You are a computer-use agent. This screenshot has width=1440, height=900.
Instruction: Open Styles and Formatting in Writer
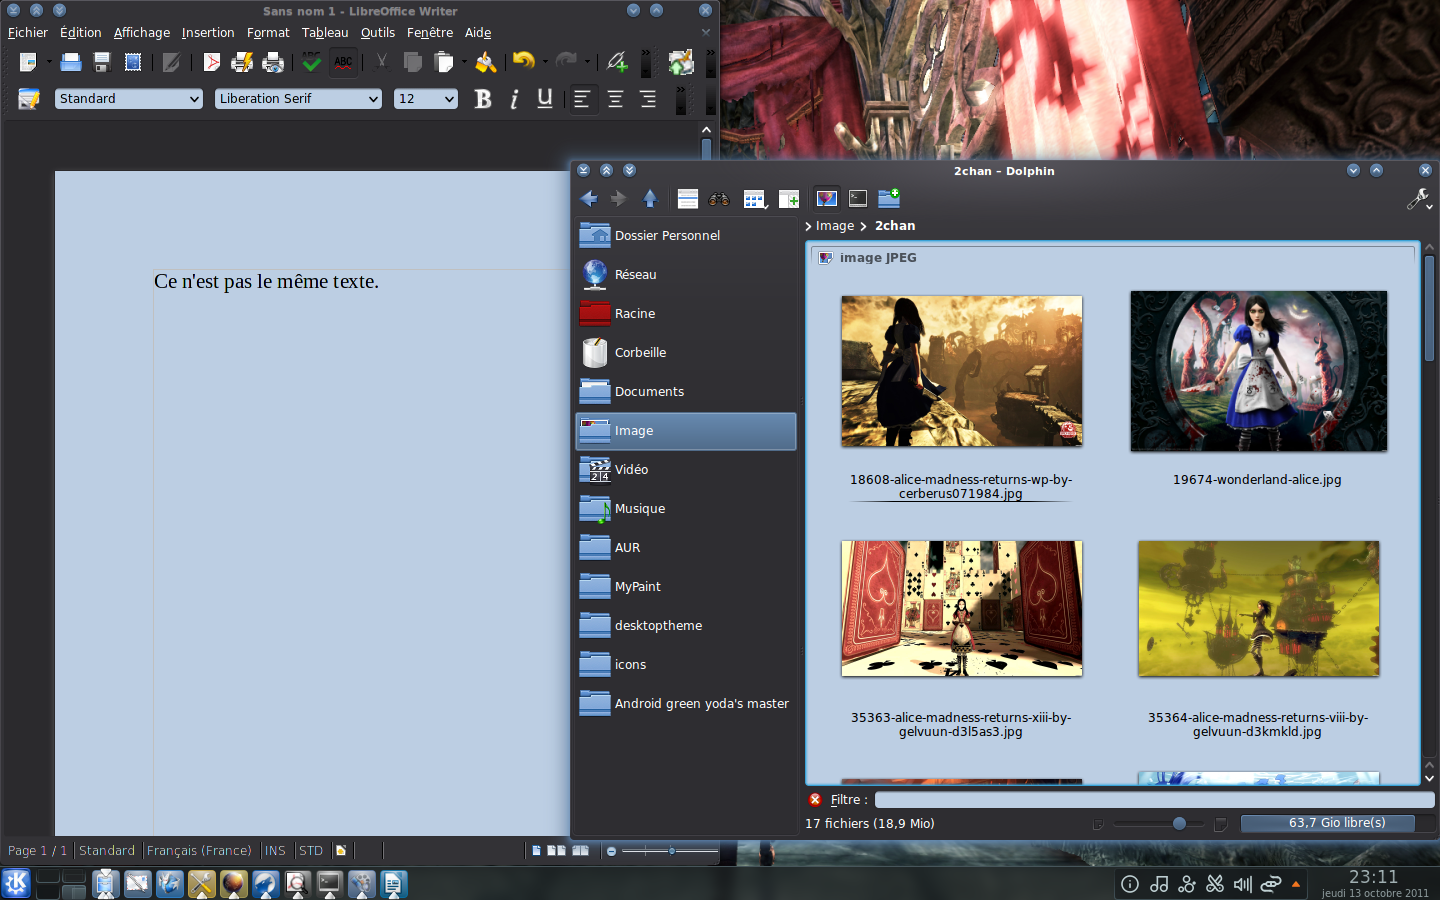(28, 99)
